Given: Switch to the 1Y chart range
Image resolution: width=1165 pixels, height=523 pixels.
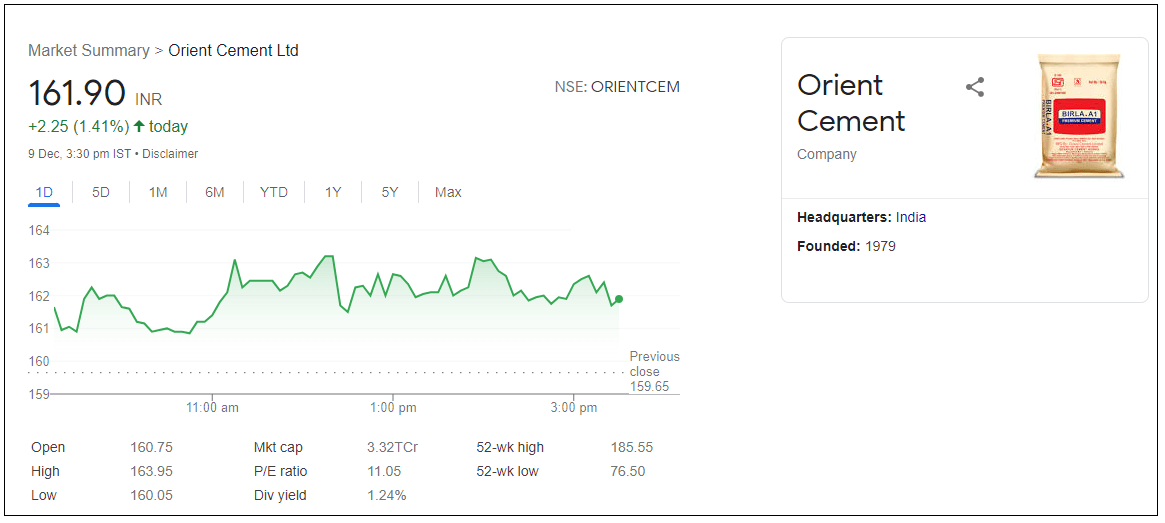Looking at the screenshot, I should (x=333, y=192).
